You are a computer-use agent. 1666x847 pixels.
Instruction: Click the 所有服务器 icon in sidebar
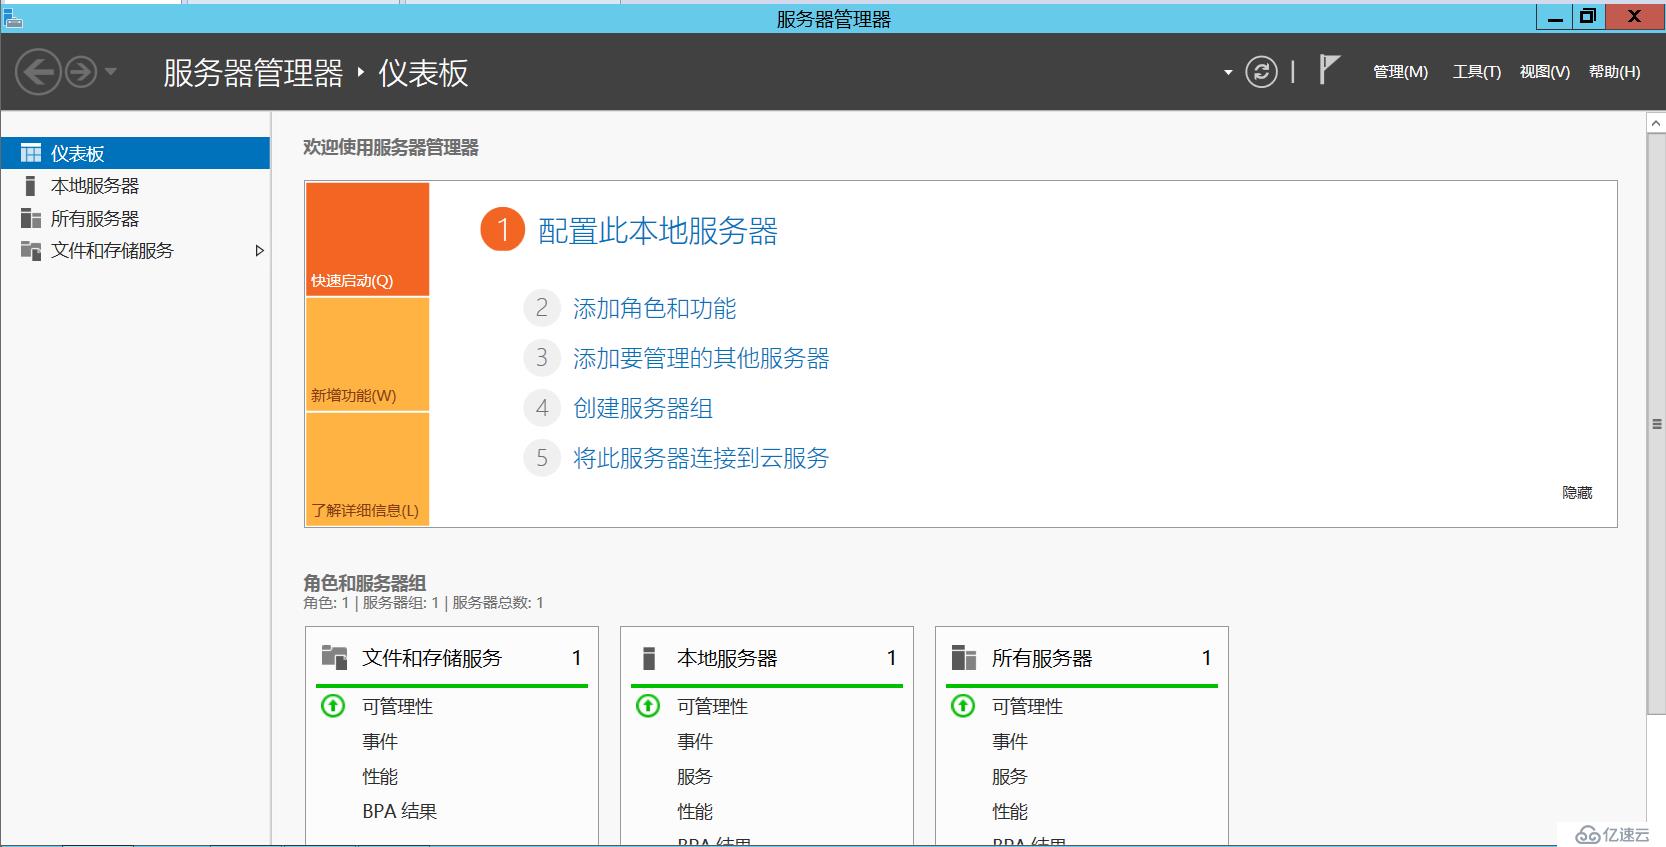(31, 218)
